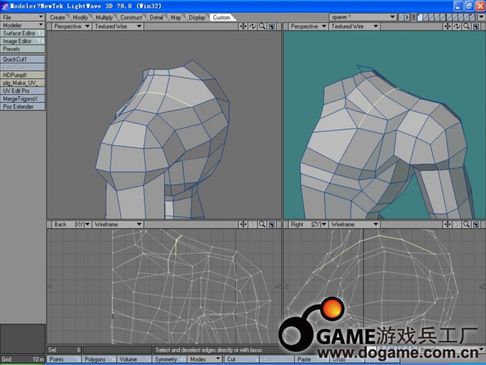This screenshot has height=365, width=486.
Task: Enable Polygons selection mode
Action: 99,359
